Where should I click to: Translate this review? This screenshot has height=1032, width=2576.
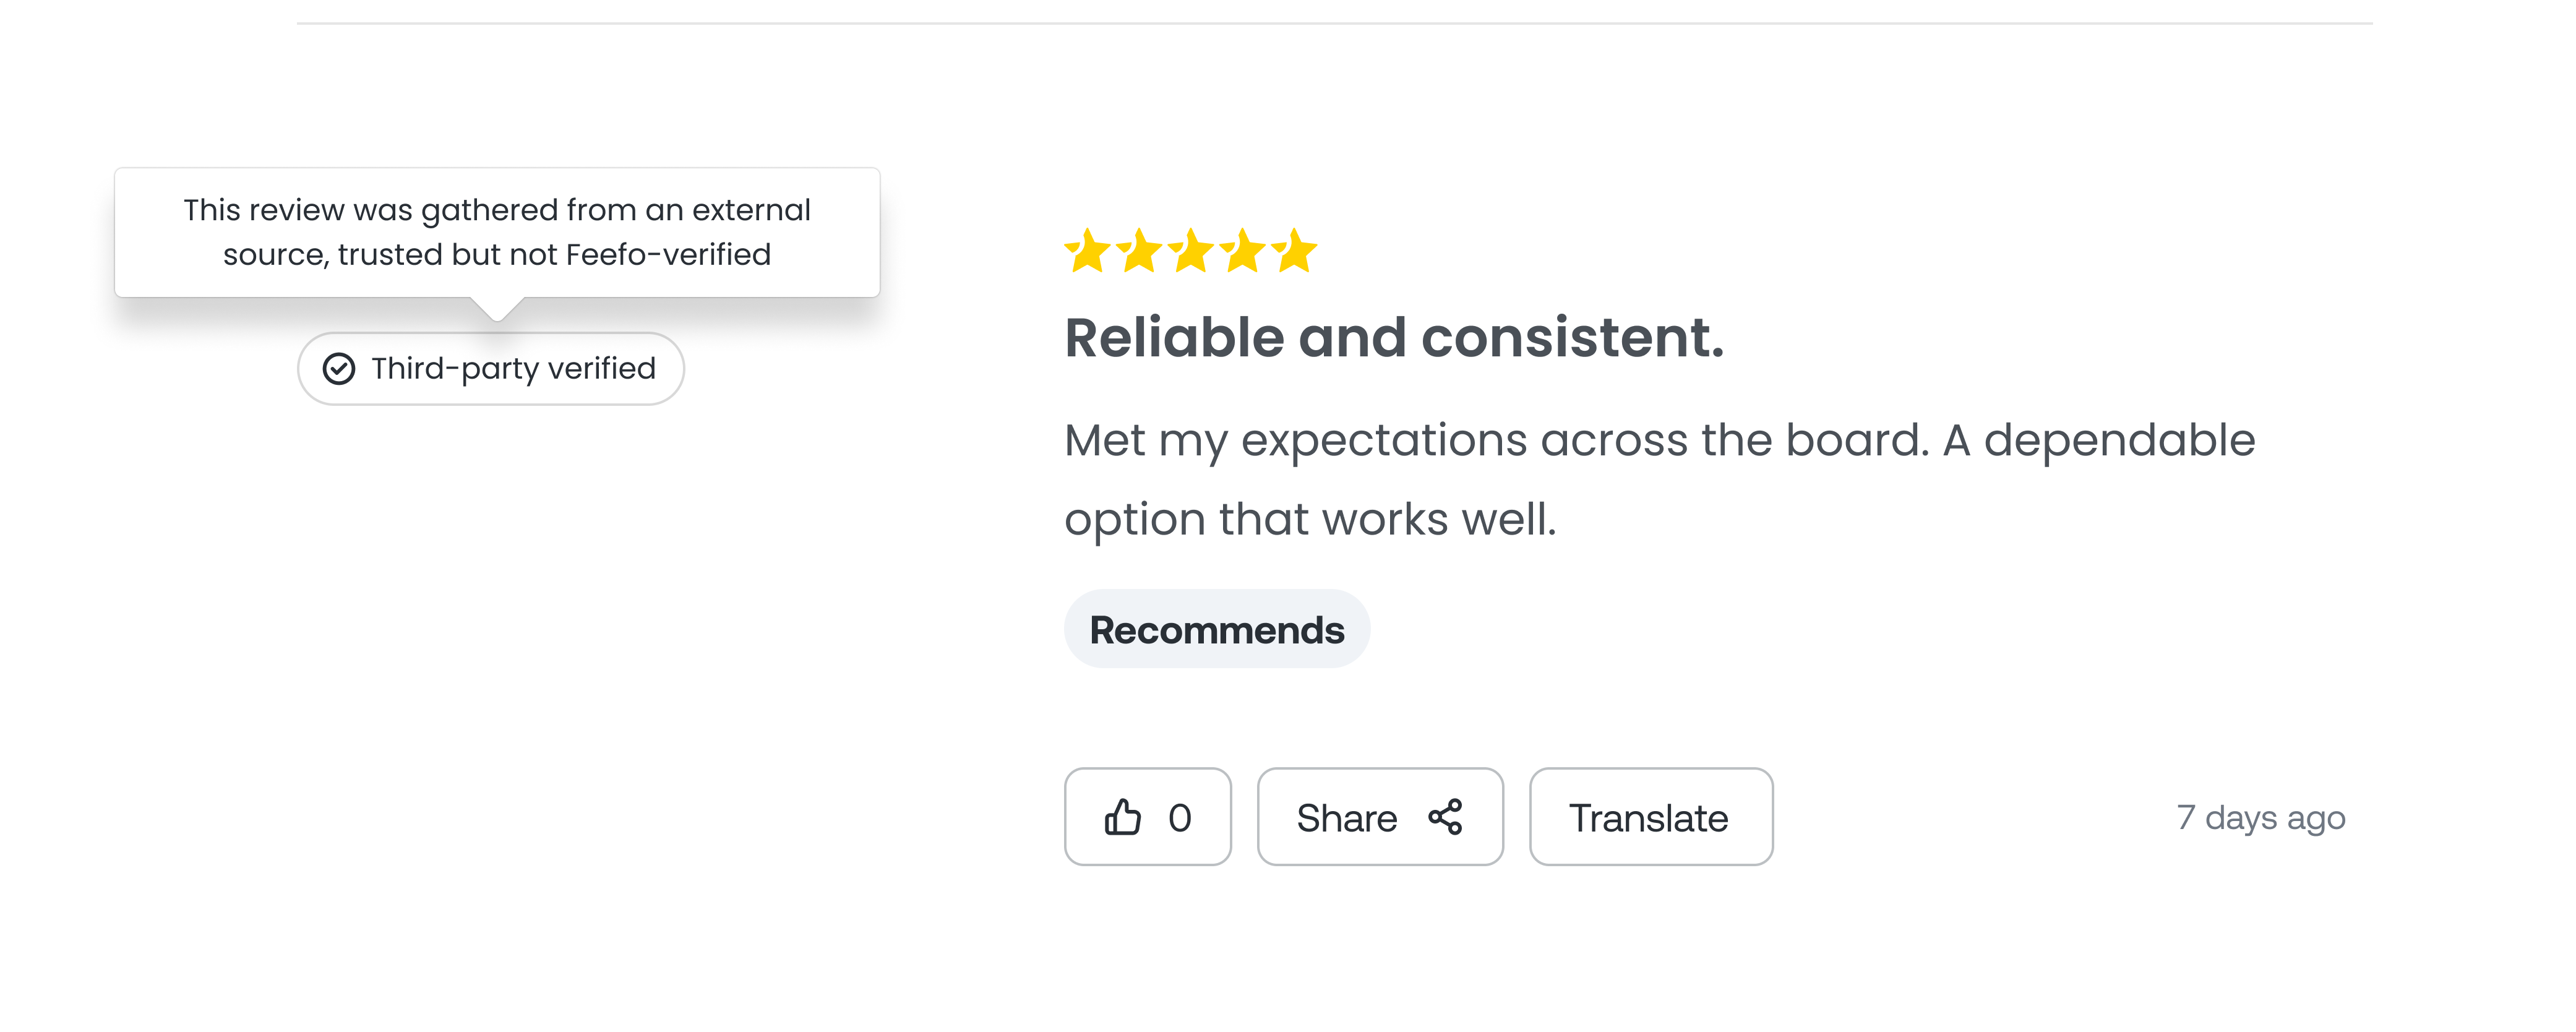(1650, 817)
